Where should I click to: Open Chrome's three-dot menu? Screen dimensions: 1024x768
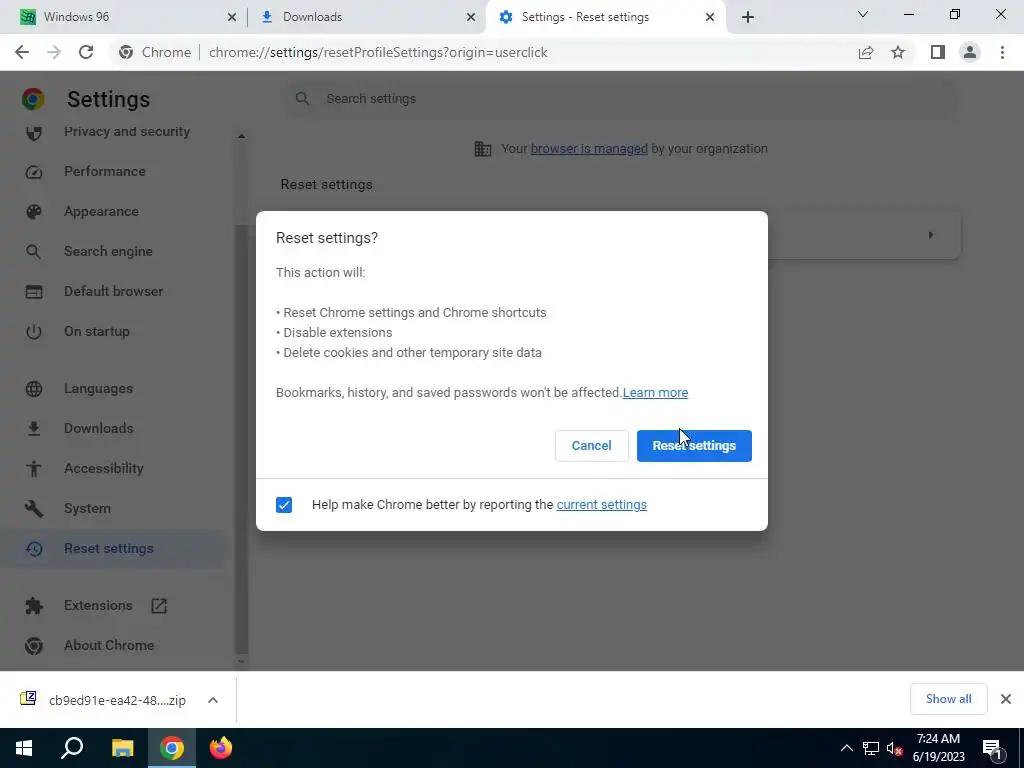pos(1002,52)
